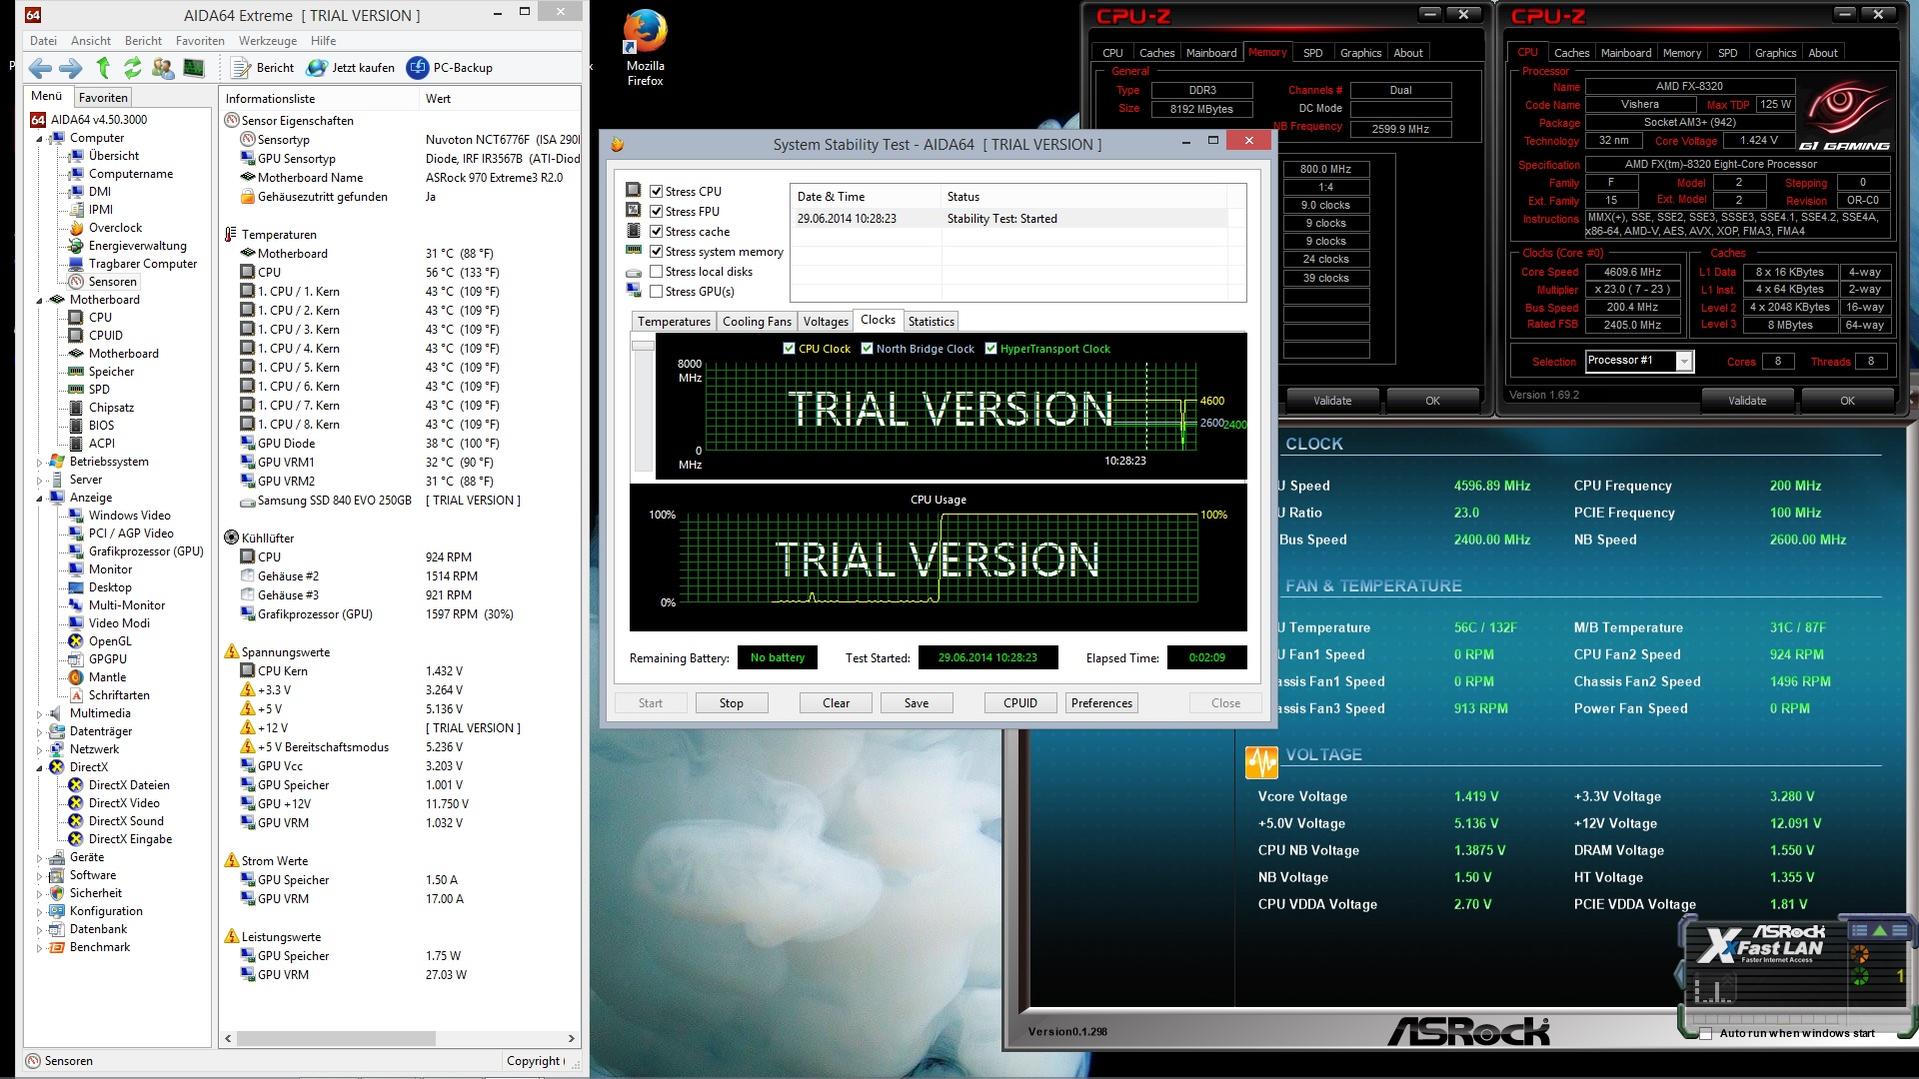Image resolution: width=1919 pixels, height=1079 pixels.
Task: Refresh the AIDA64 sensor view
Action: click(132, 68)
